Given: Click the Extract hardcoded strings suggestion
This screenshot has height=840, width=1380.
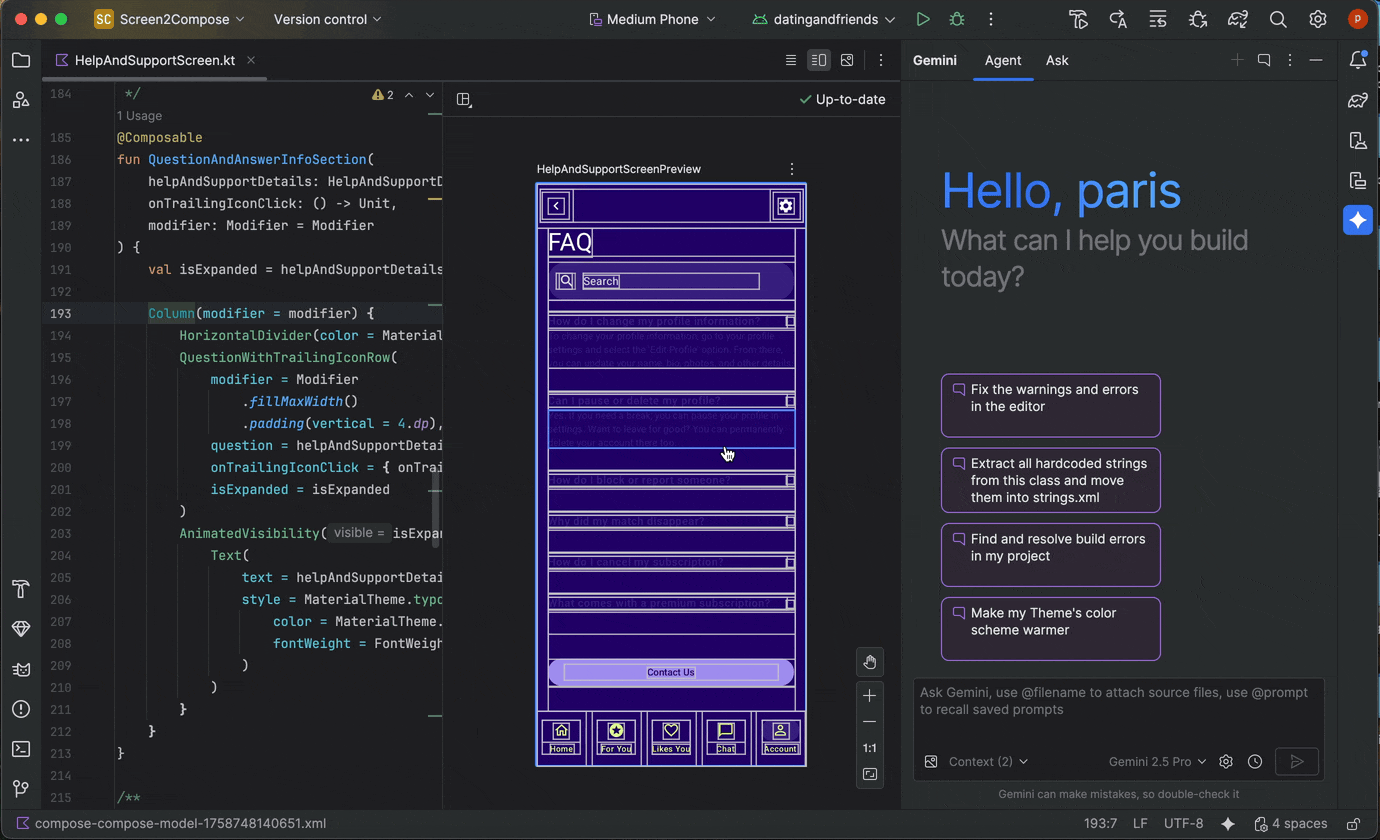Looking at the screenshot, I should [1050, 480].
